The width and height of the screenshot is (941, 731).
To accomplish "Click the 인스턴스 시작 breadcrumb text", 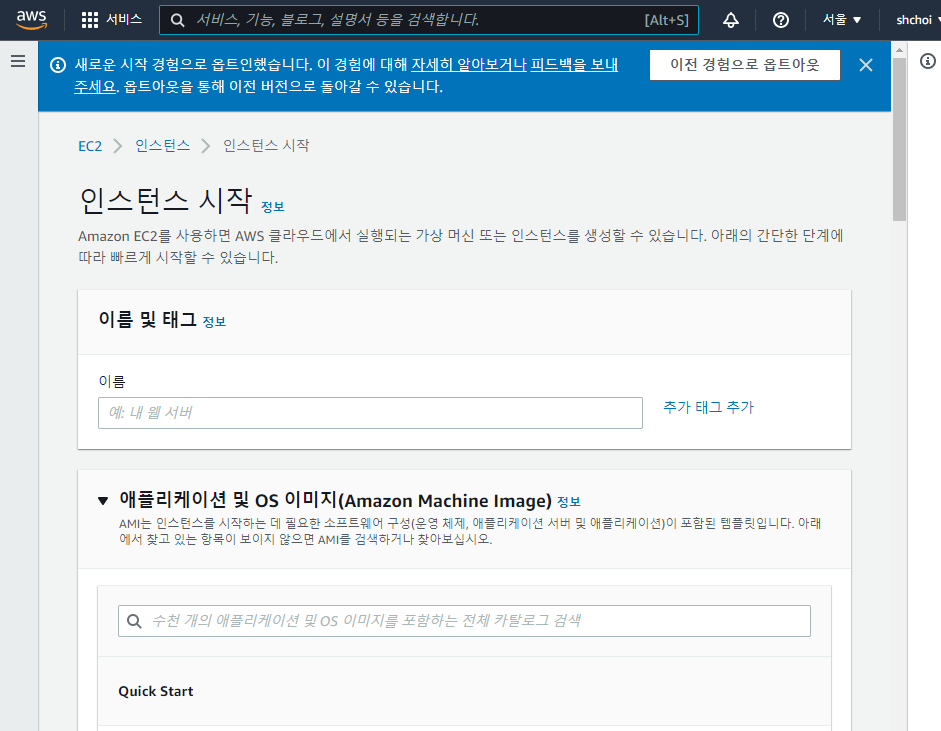I will click(266, 145).
